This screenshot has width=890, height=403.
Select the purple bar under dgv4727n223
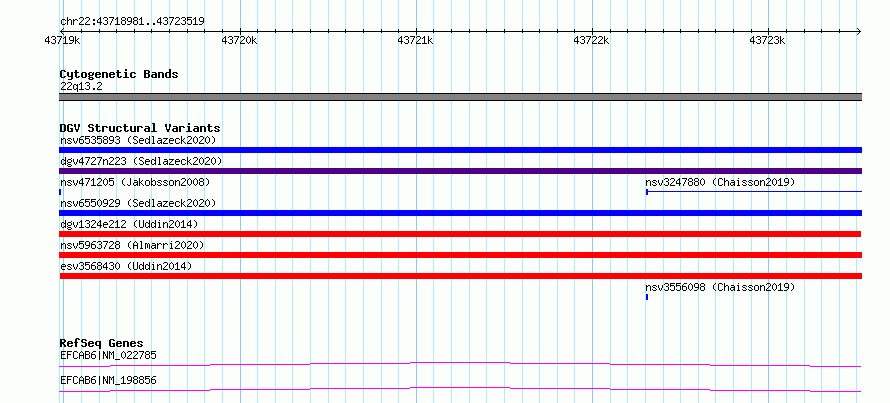[x=460, y=171]
